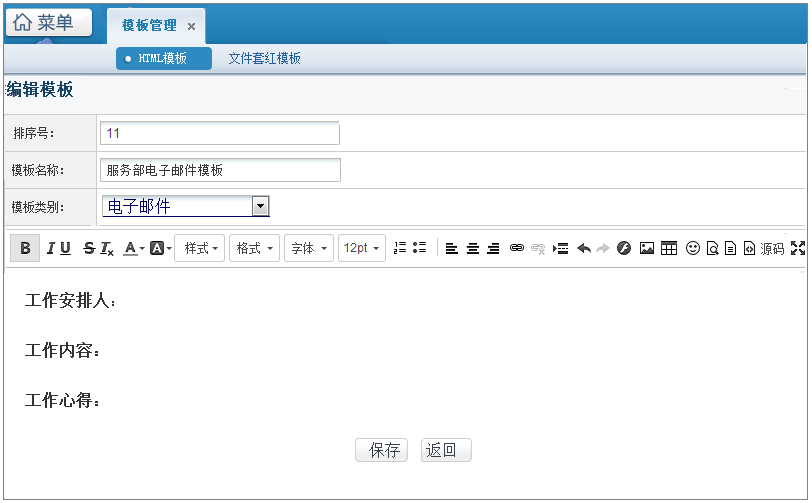Toggle bold formatting in the editor
812x503 pixels.
(x=25, y=248)
